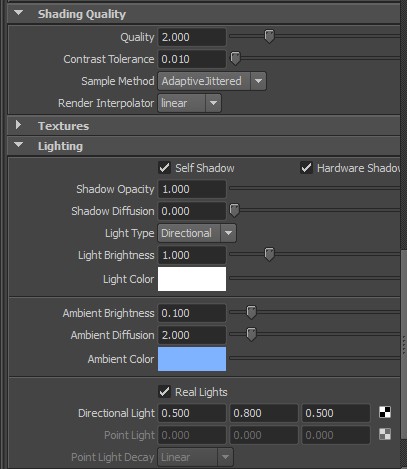Click the Directional Light 0.800 field
This screenshot has height=469, width=407.
tap(264, 413)
